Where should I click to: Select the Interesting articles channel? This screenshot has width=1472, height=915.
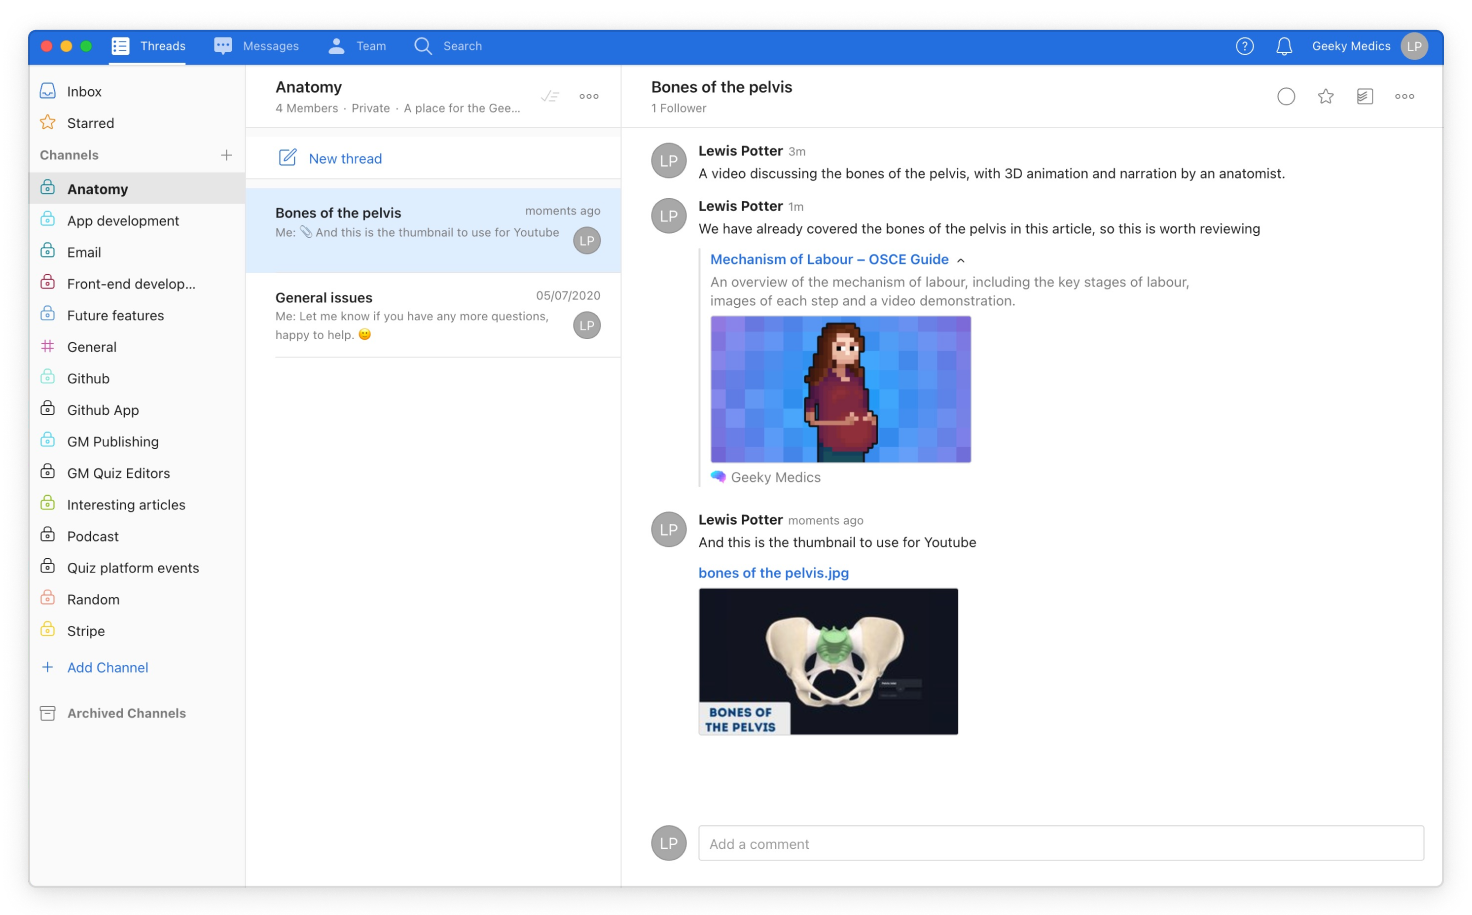pos(137,505)
